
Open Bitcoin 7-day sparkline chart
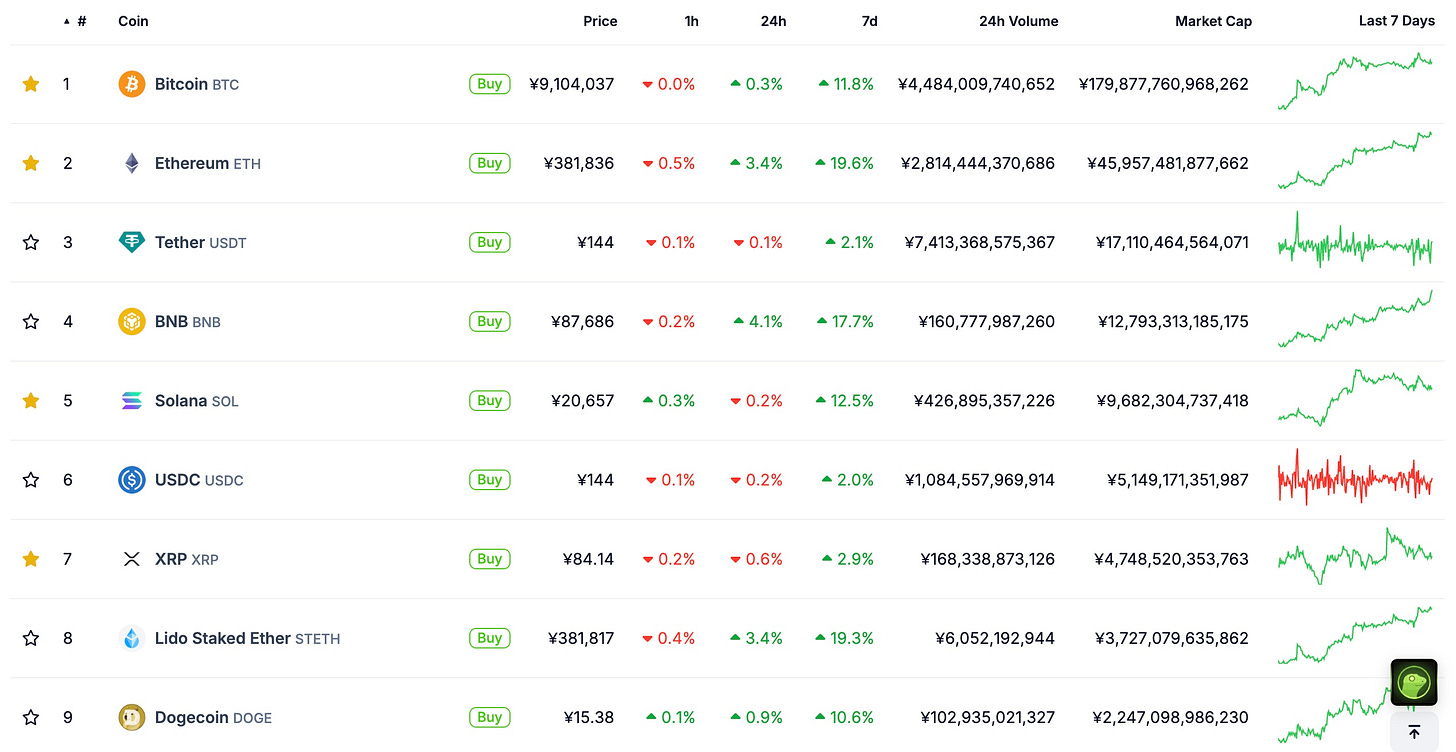(1355, 82)
